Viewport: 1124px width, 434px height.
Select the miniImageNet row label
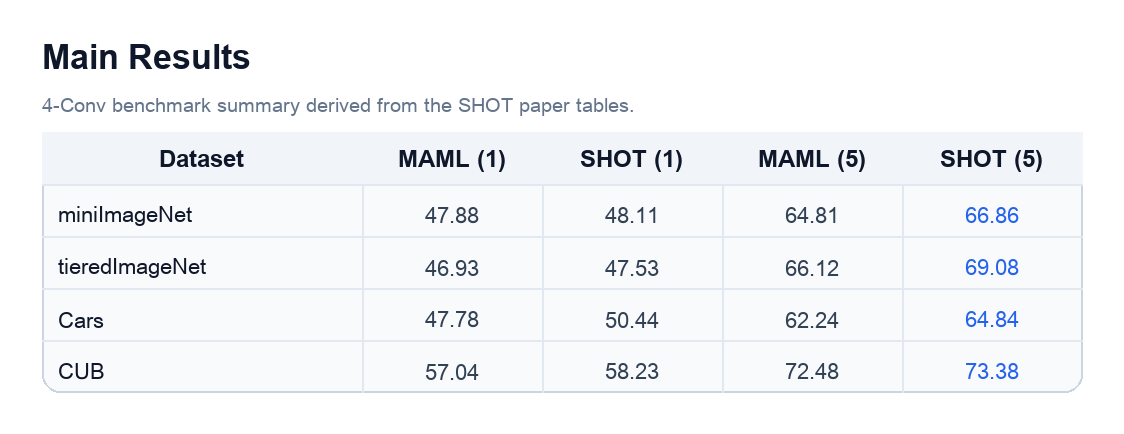coord(125,214)
